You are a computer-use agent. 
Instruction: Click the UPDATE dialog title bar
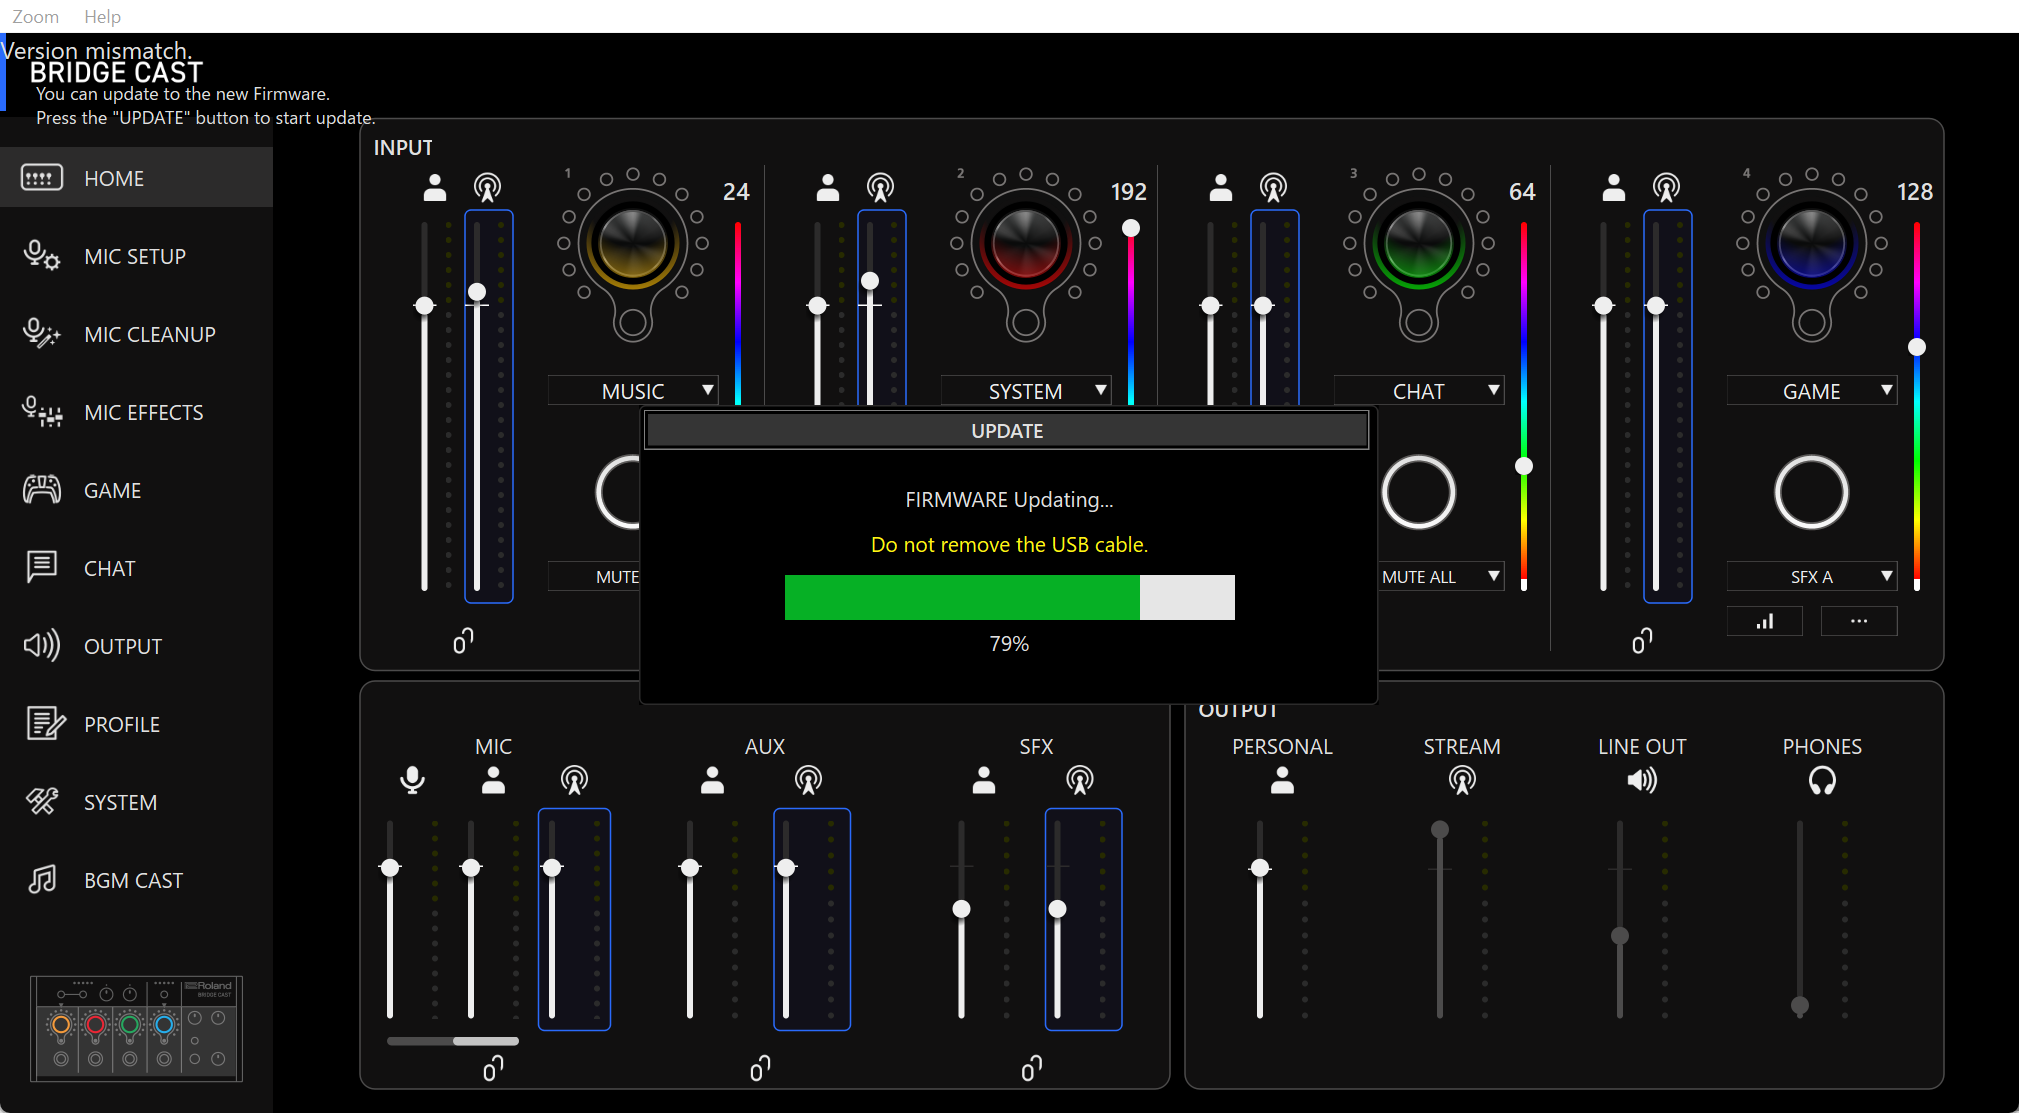click(1007, 431)
